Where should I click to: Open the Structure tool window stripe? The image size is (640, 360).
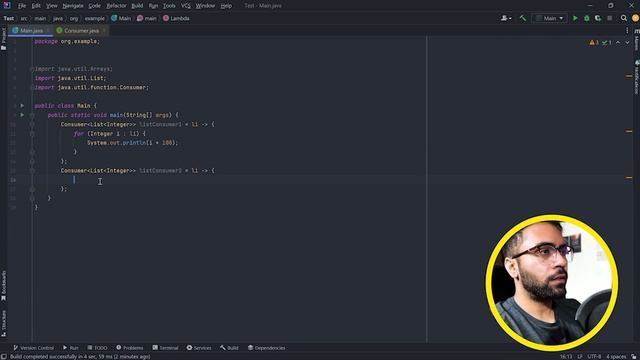pos(4,323)
